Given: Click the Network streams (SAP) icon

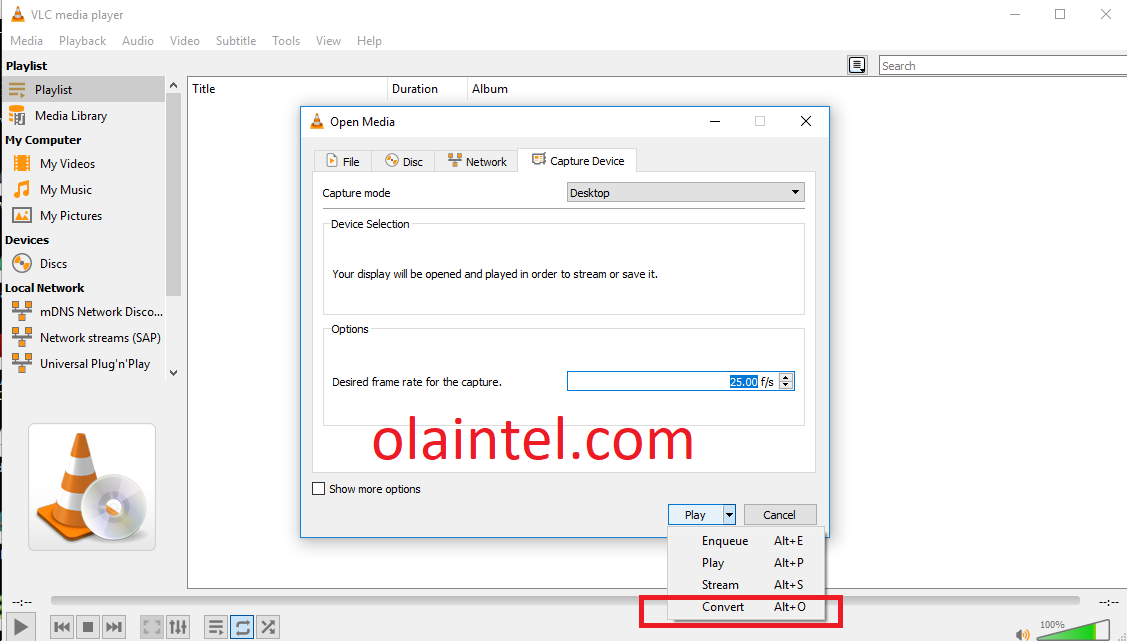Looking at the screenshot, I should click(x=22, y=337).
